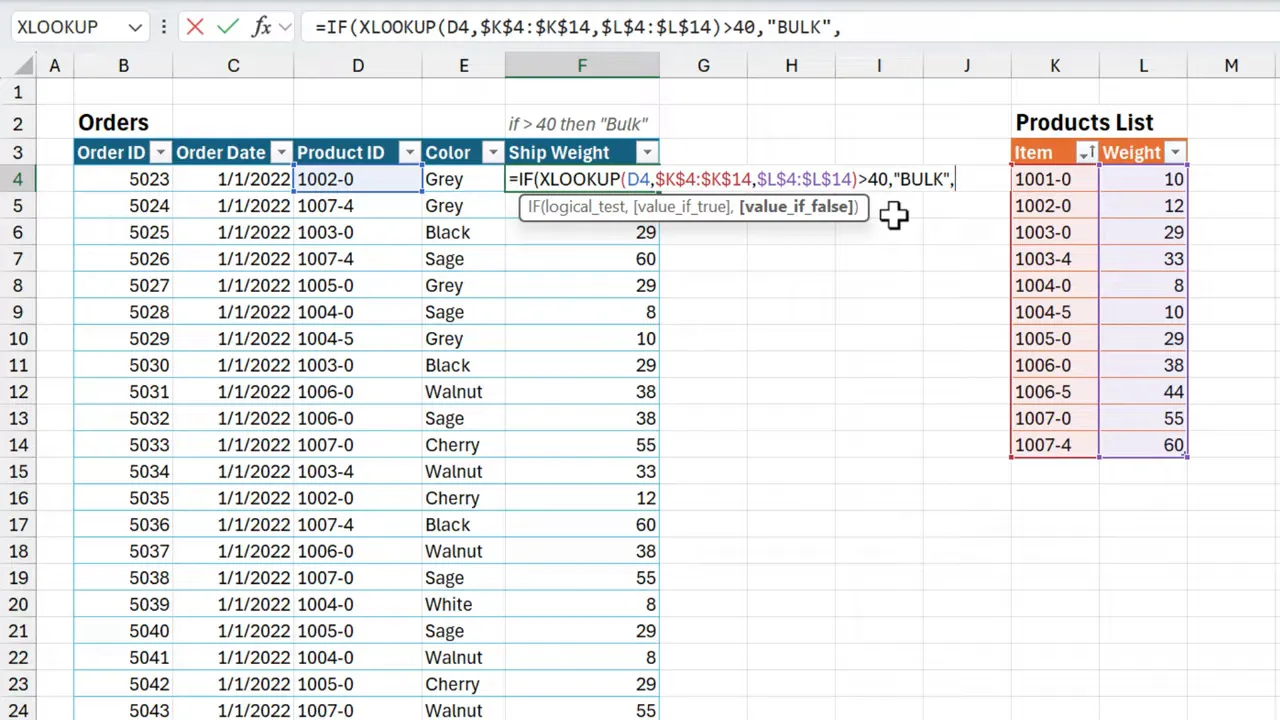
Task: Expand the chevron next to the fx icon
Action: [285, 27]
